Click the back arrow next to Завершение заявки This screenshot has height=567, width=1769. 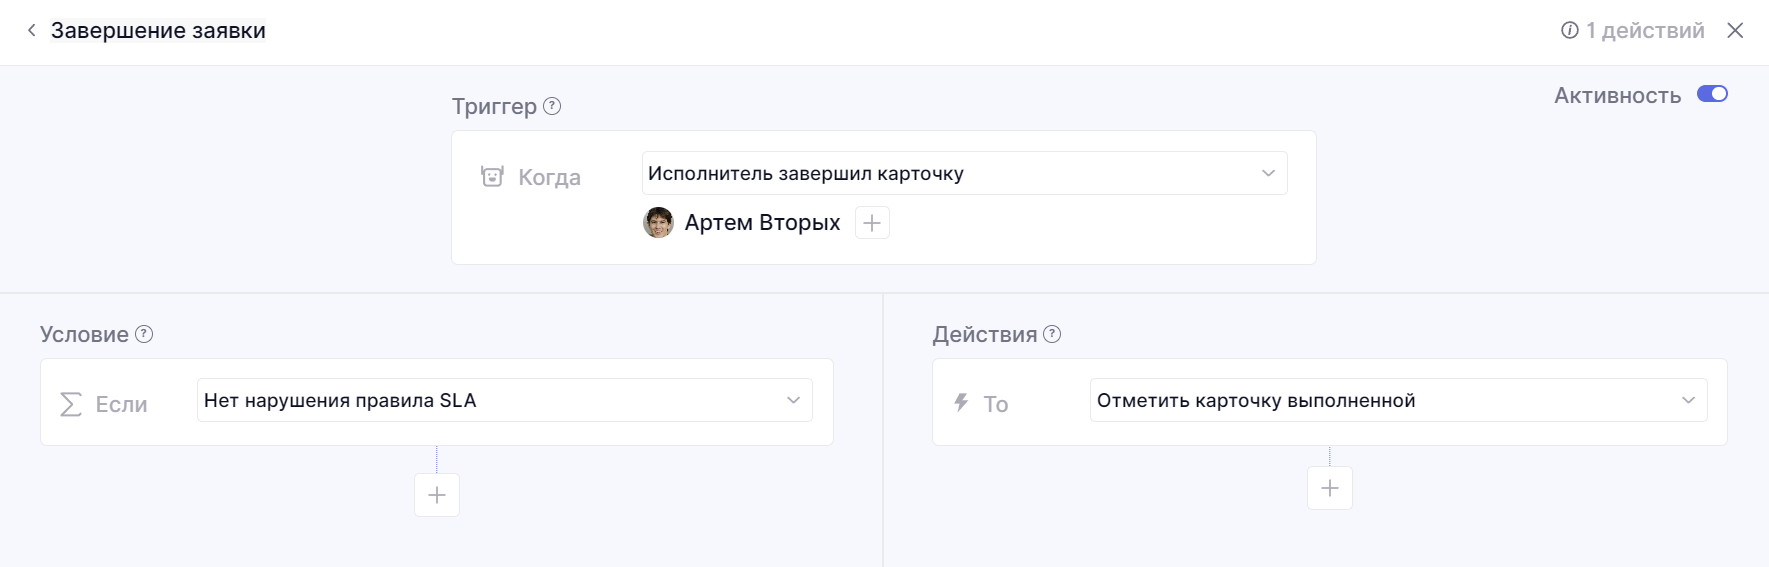point(32,31)
